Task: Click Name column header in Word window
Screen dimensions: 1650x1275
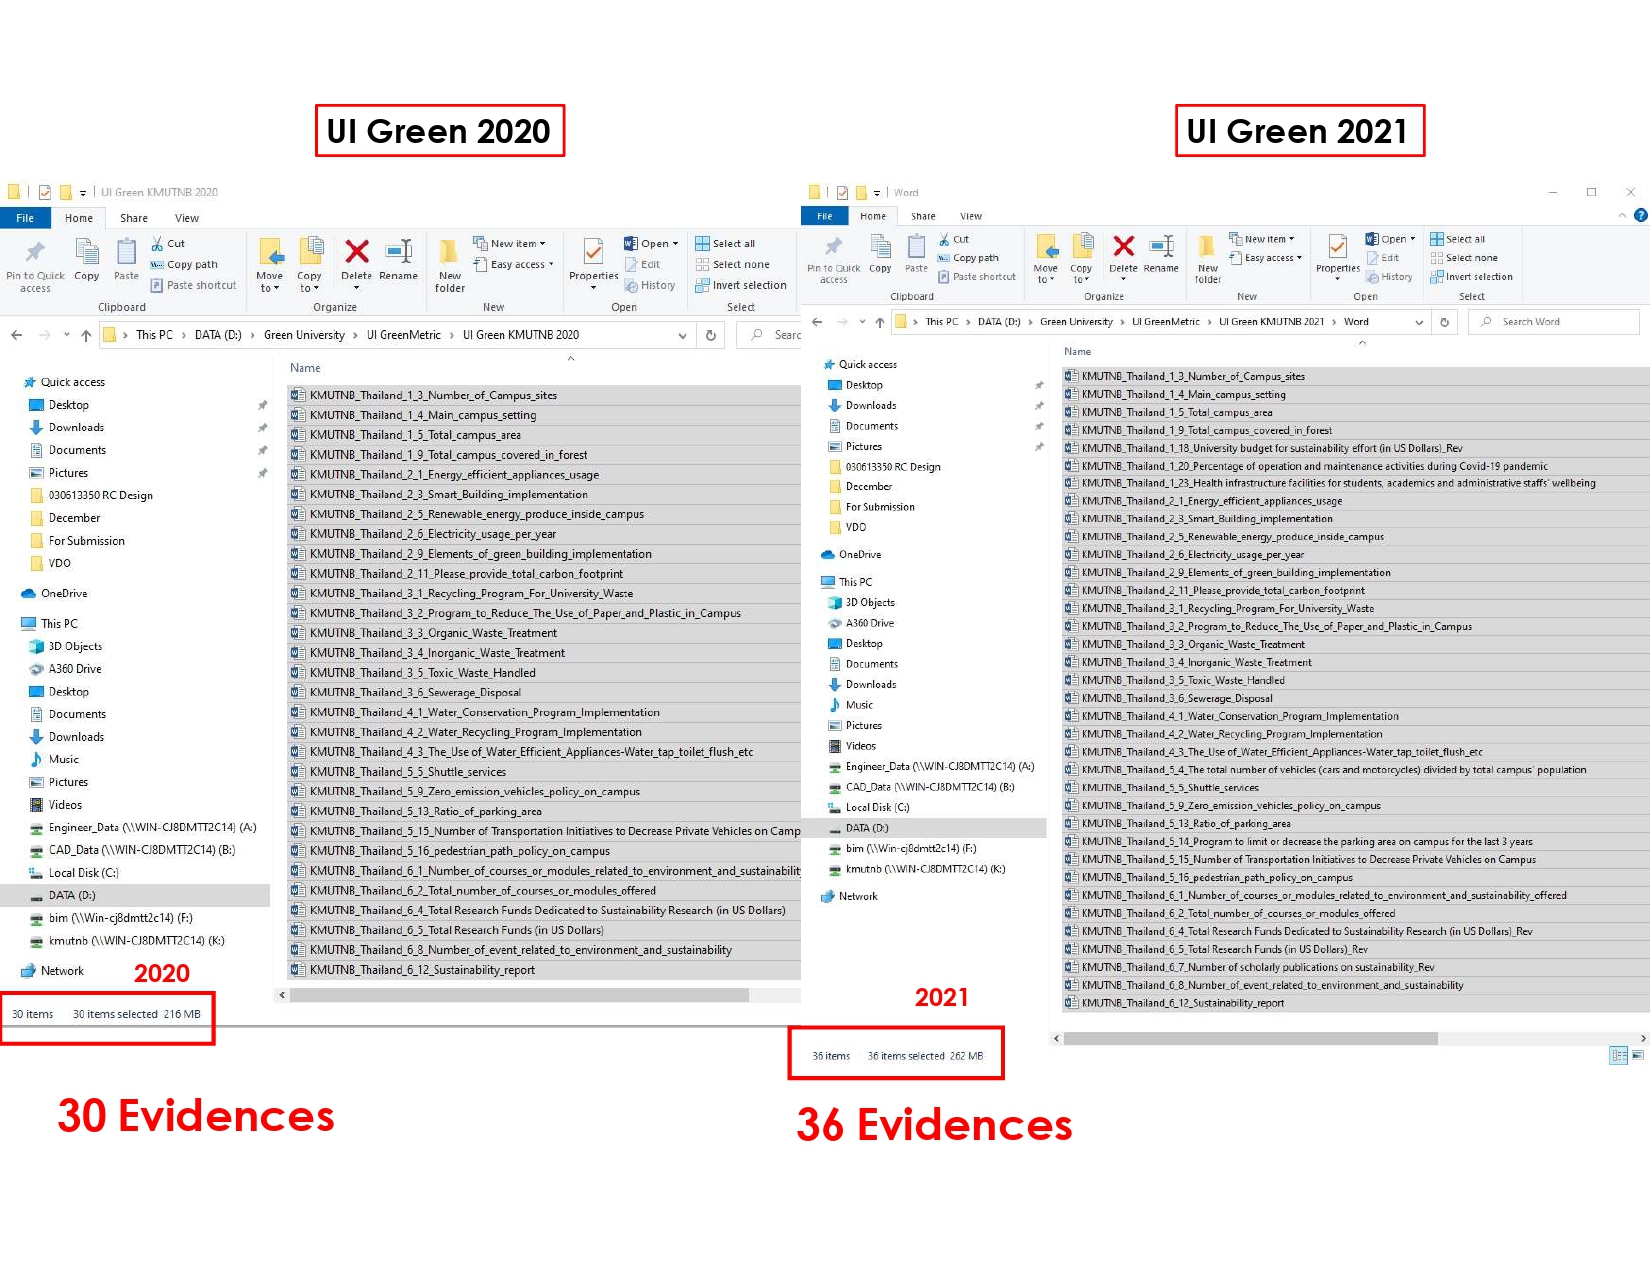Action: pyautogui.click(x=1077, y=351)
